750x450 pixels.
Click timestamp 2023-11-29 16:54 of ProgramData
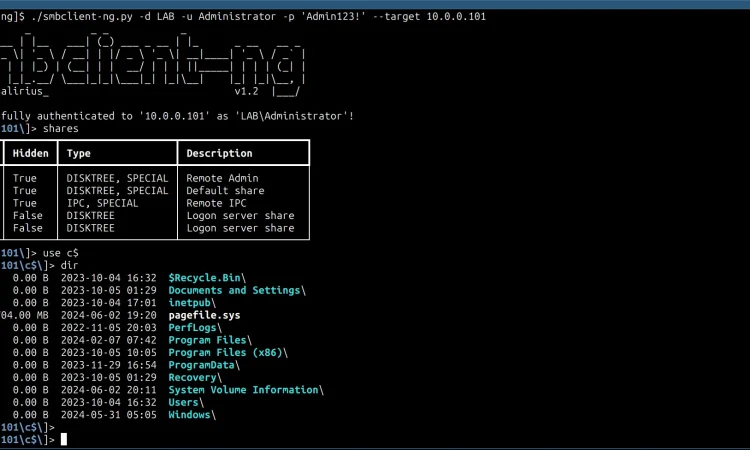(x=109, y=365)
